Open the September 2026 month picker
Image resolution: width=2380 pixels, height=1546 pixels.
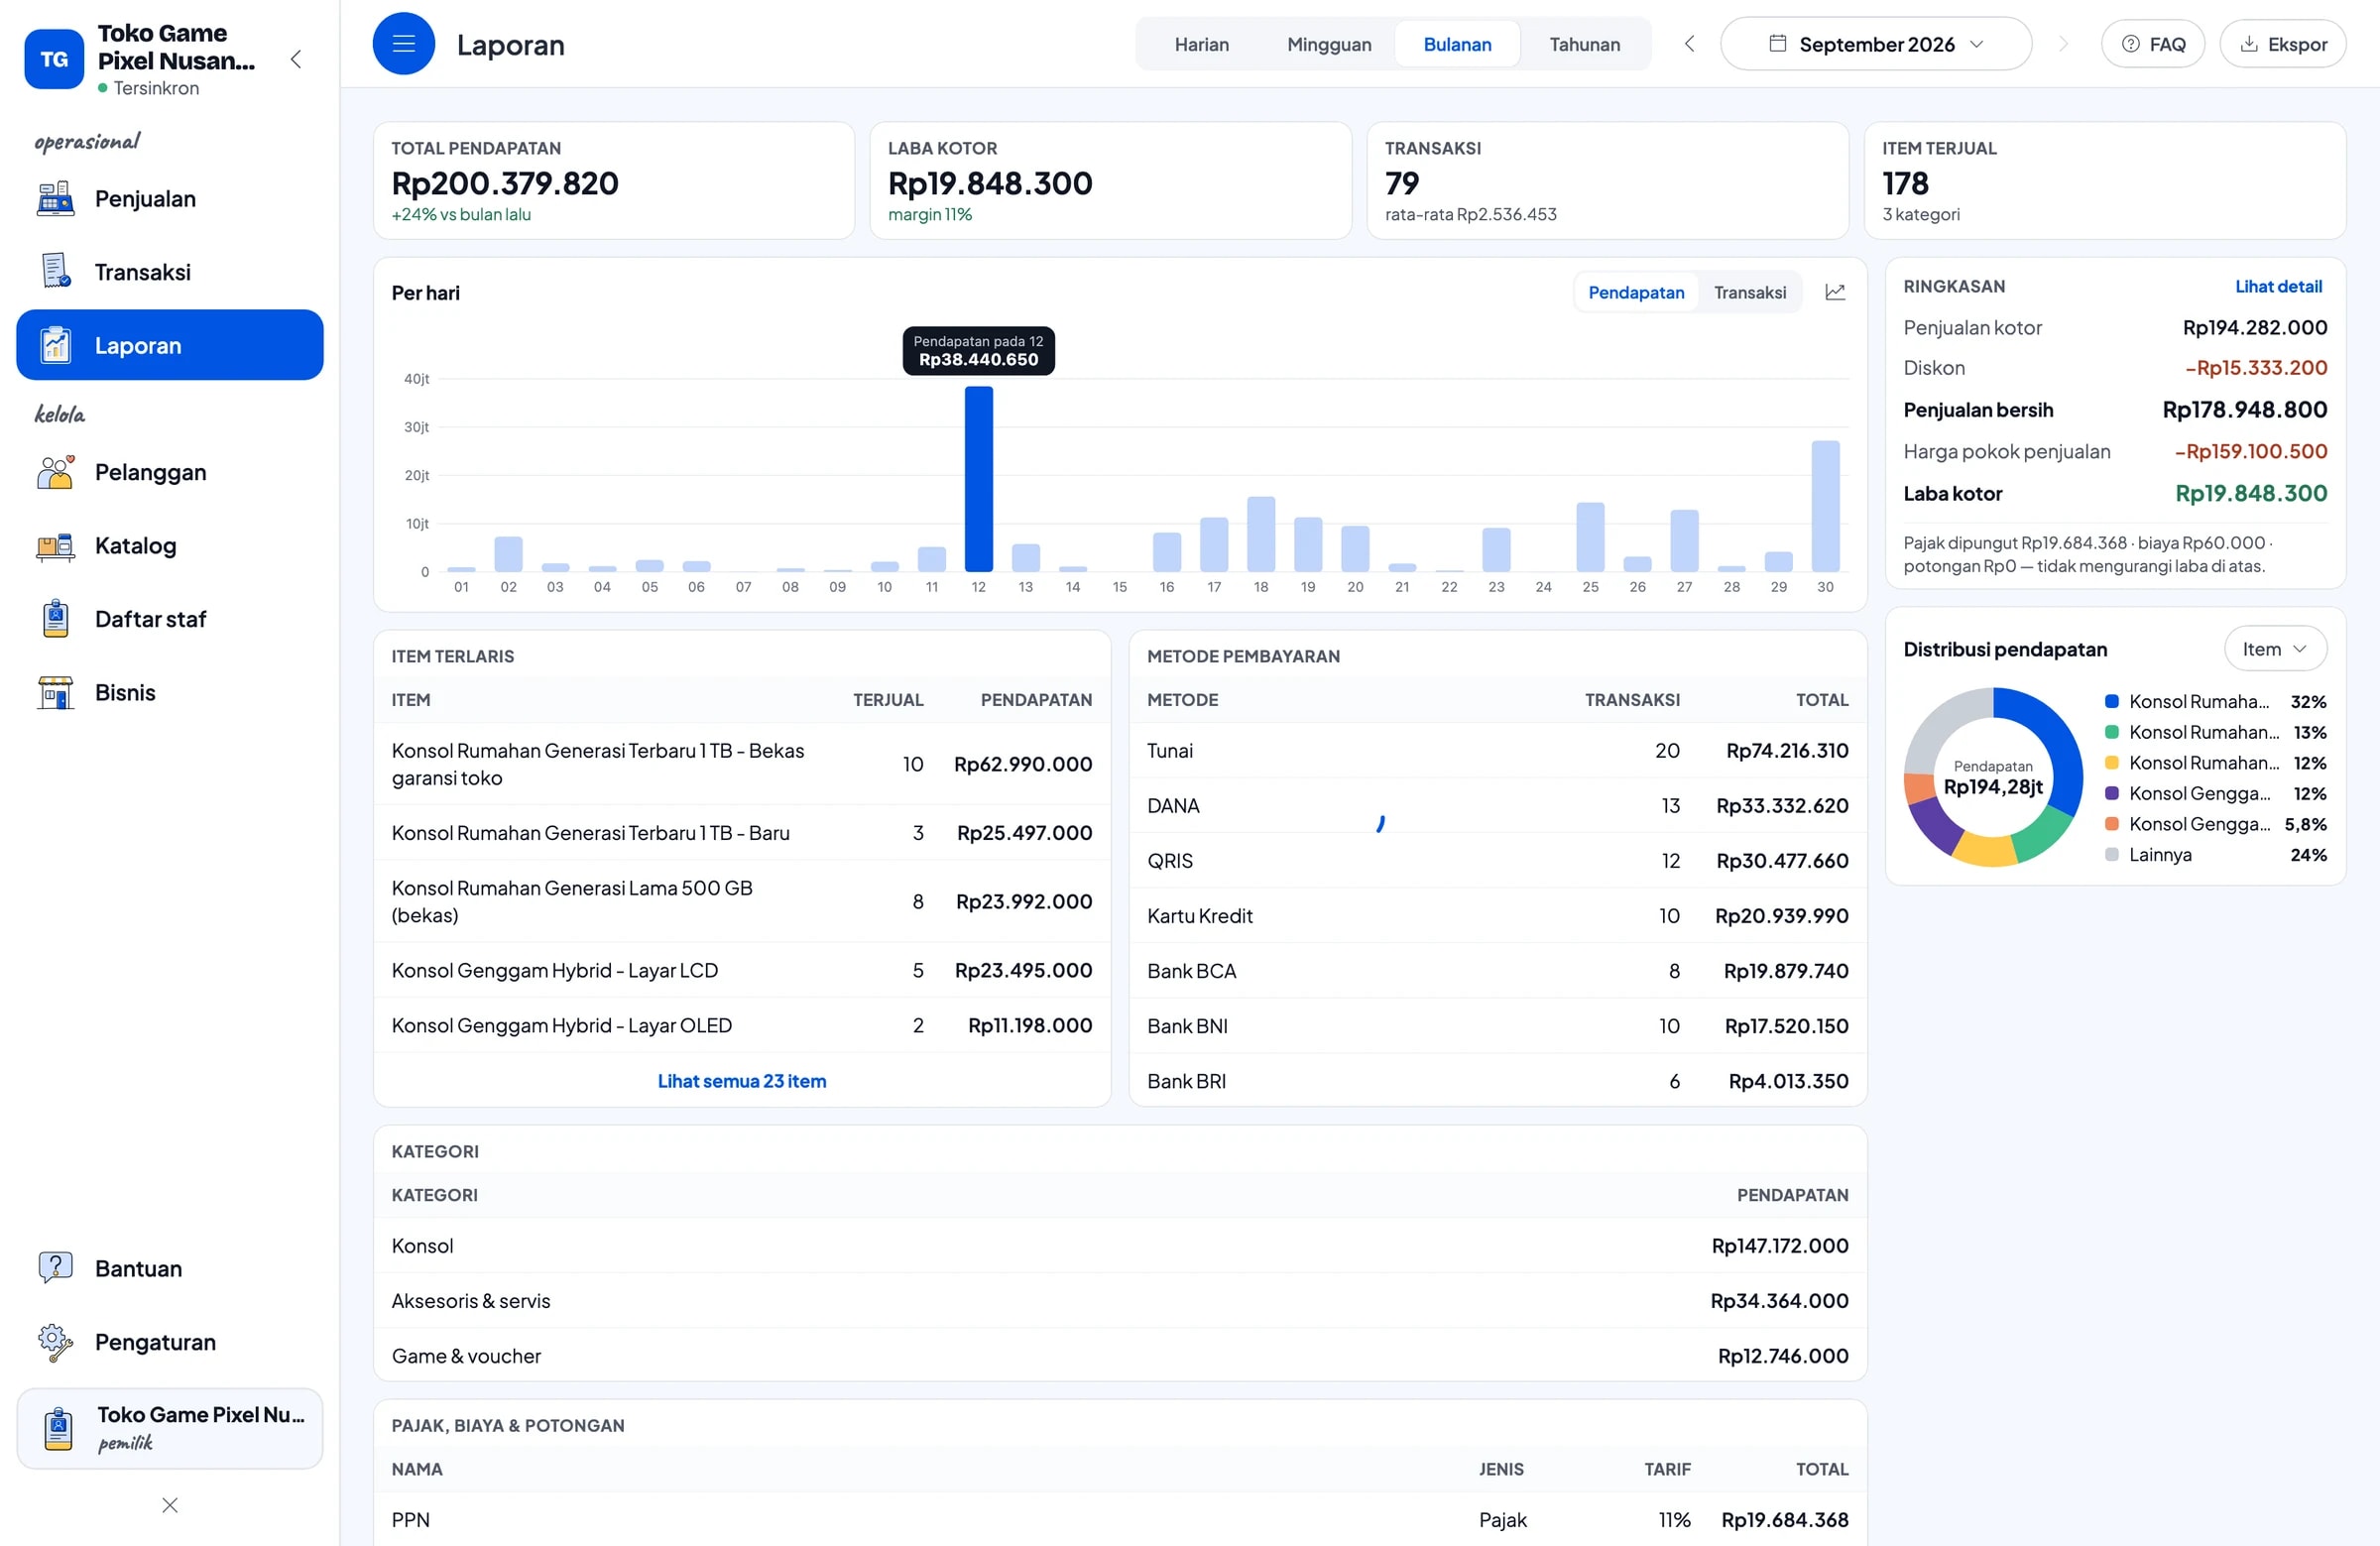pos(1876,44)
